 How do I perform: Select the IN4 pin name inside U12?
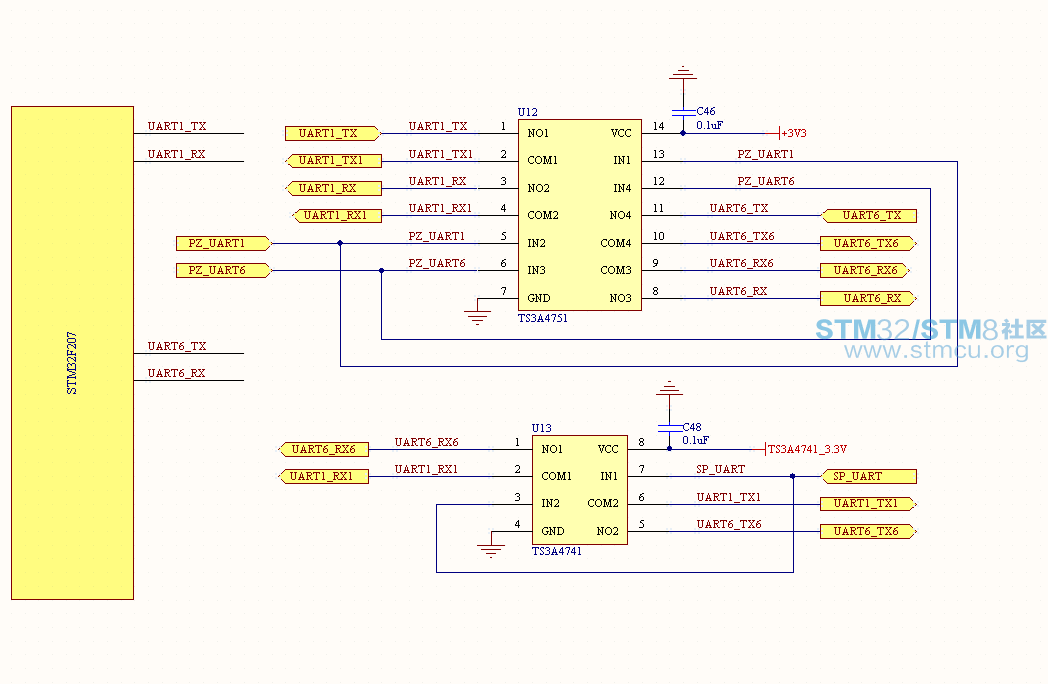[x=622, y=189]
